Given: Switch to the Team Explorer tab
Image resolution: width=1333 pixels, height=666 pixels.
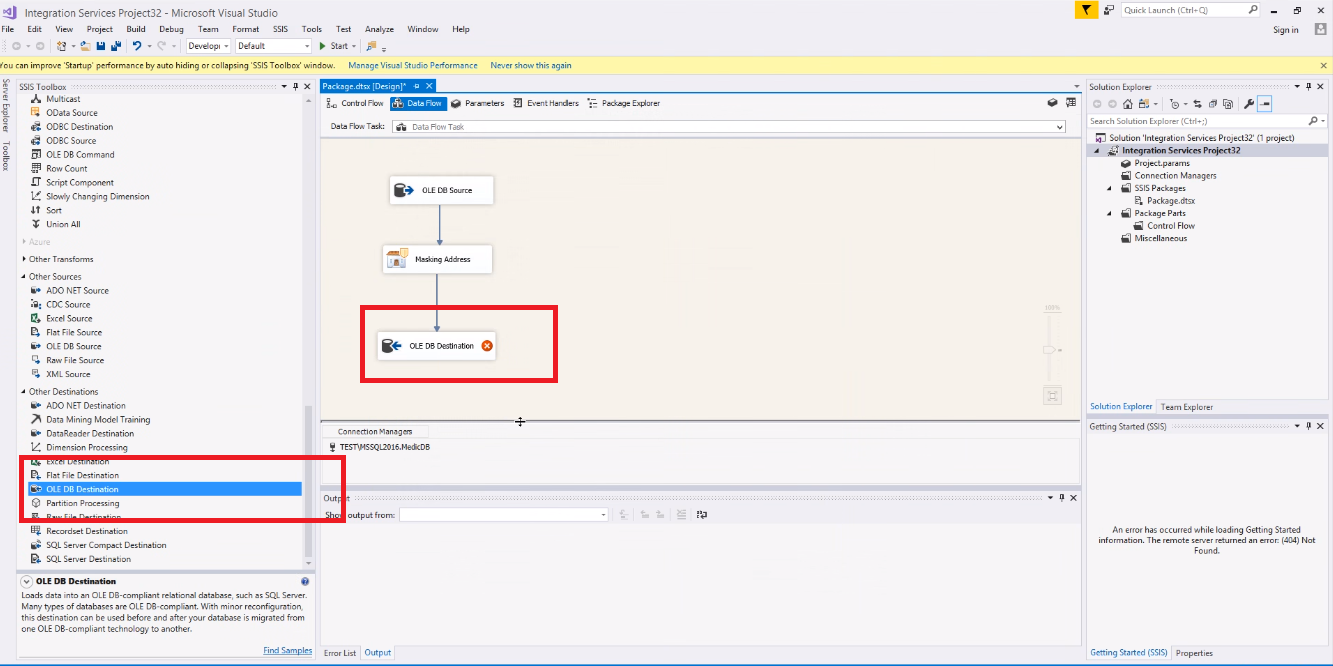Looking at the screenshot, I should click(x=1186, y=407).
